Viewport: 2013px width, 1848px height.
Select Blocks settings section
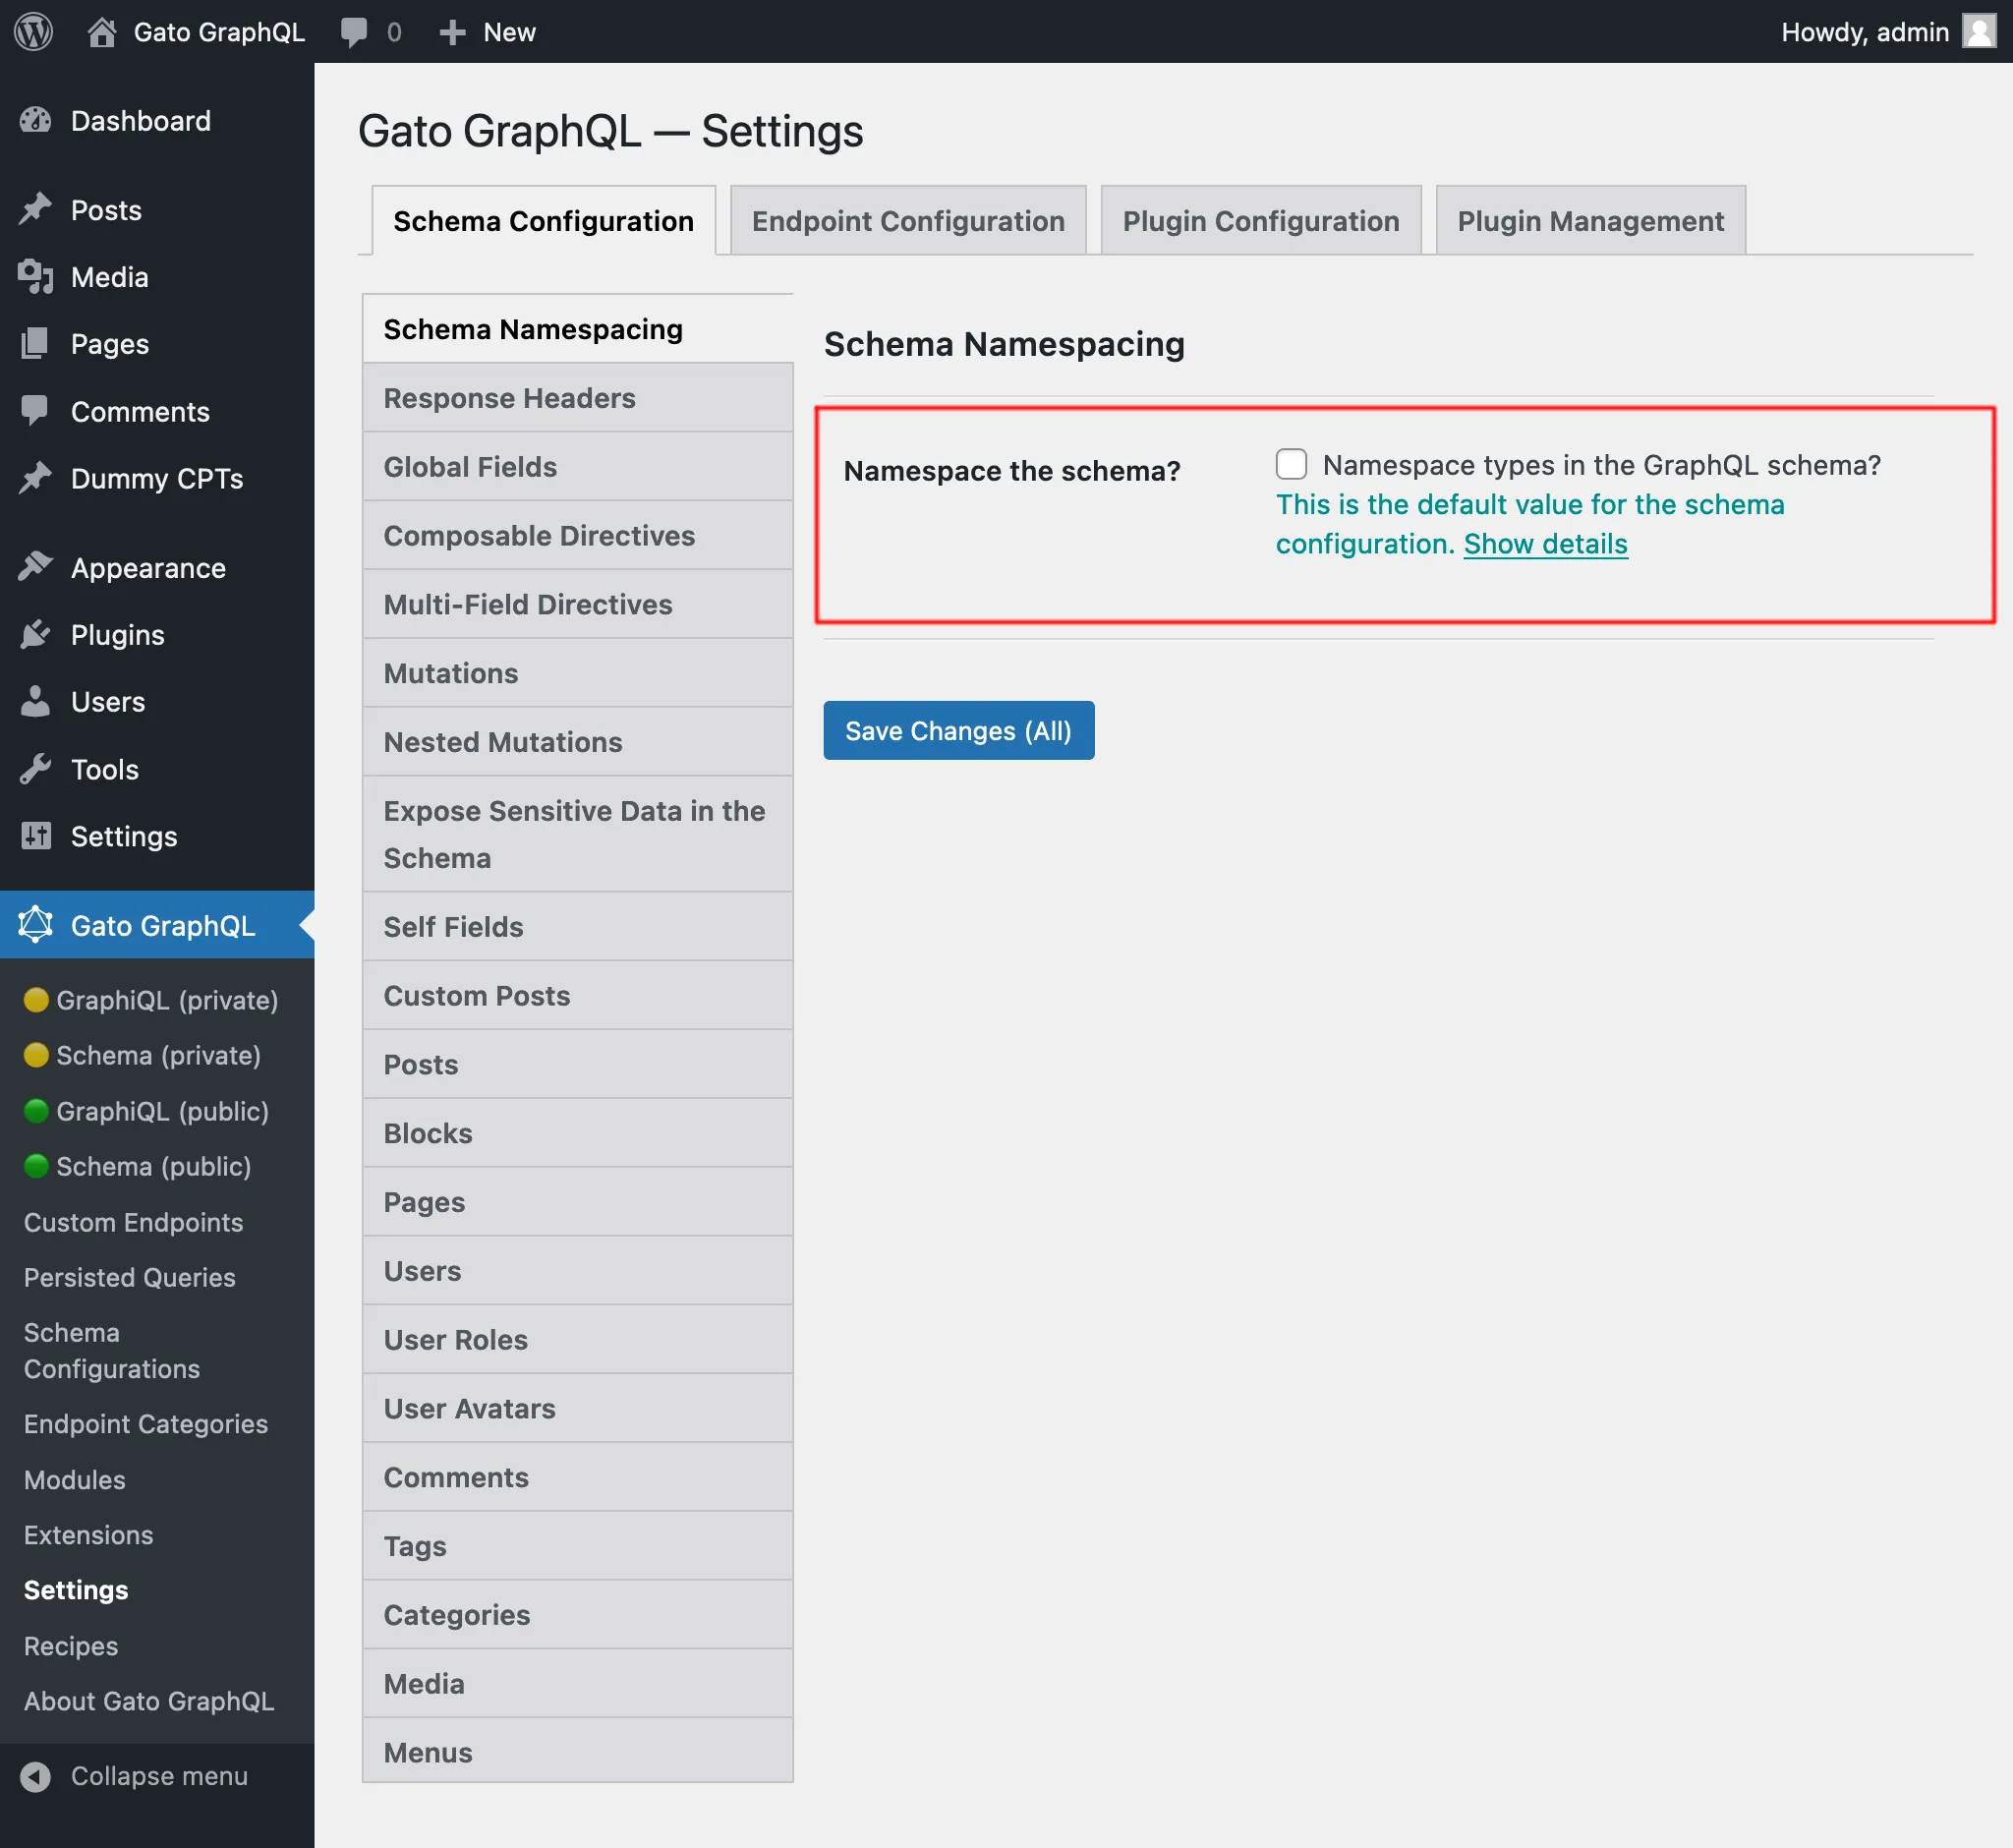578,1133
